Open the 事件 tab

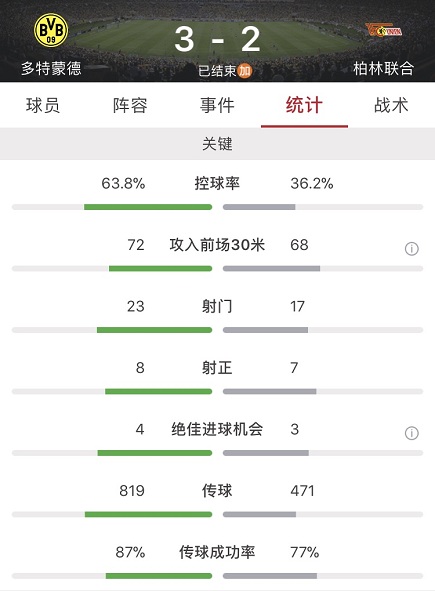tap(217, 105)
